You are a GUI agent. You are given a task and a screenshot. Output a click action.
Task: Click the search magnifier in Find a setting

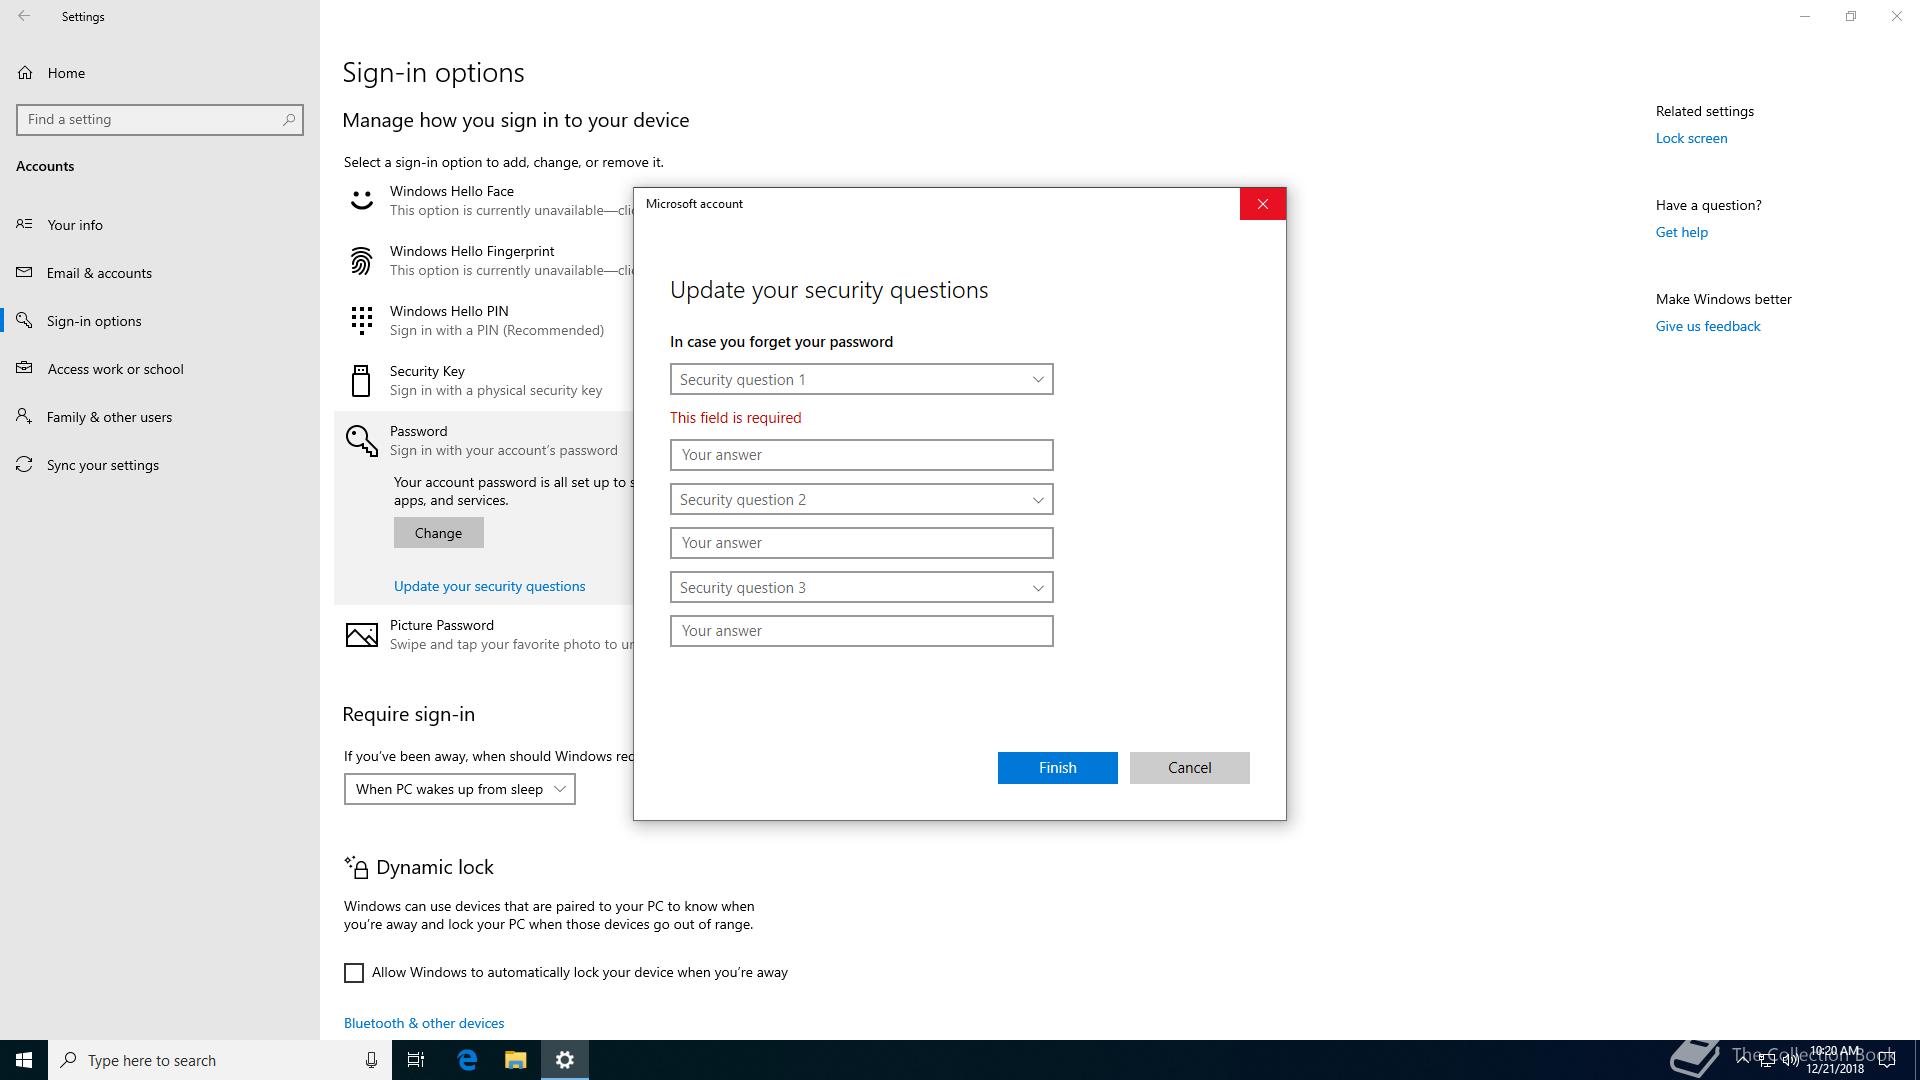pos(289,119)
